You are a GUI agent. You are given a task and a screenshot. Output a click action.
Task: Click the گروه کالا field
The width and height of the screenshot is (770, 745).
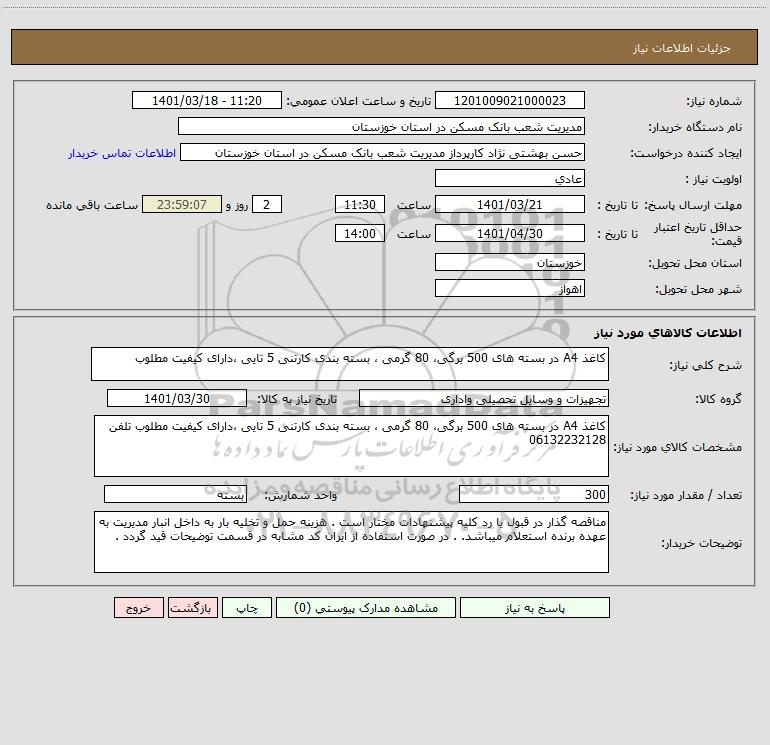484,399
